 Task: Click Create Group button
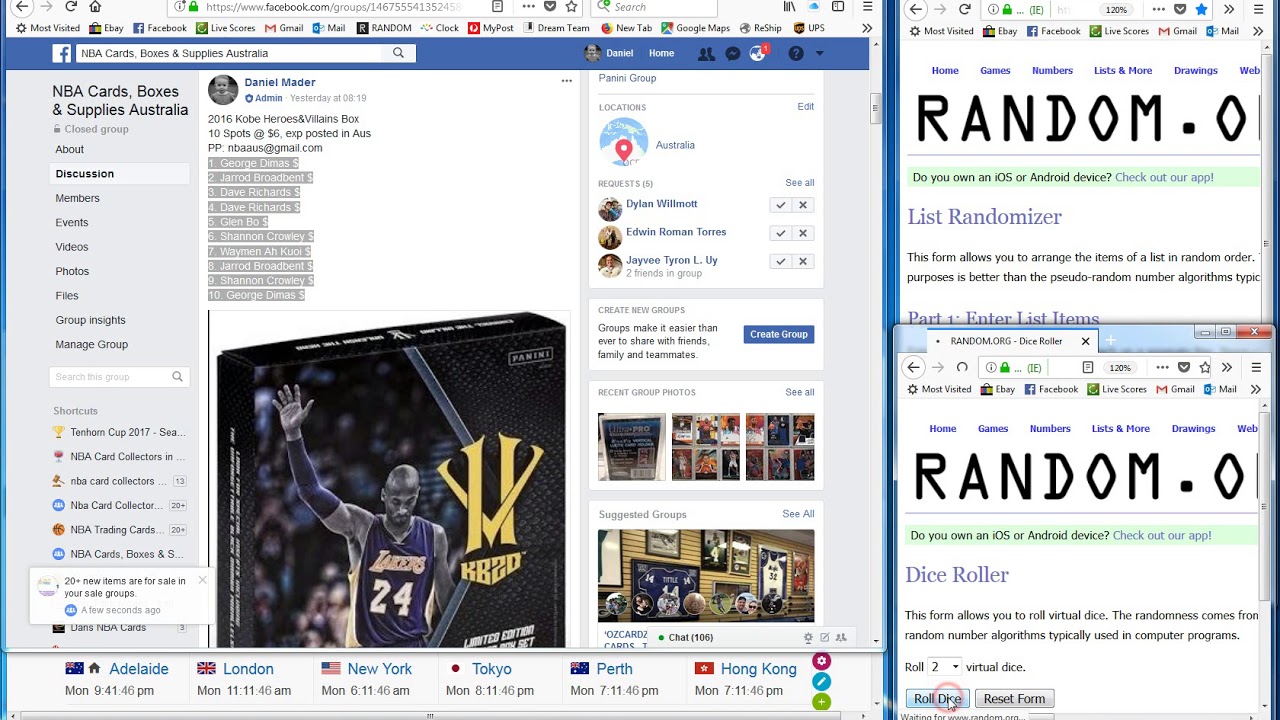(779, 334)
